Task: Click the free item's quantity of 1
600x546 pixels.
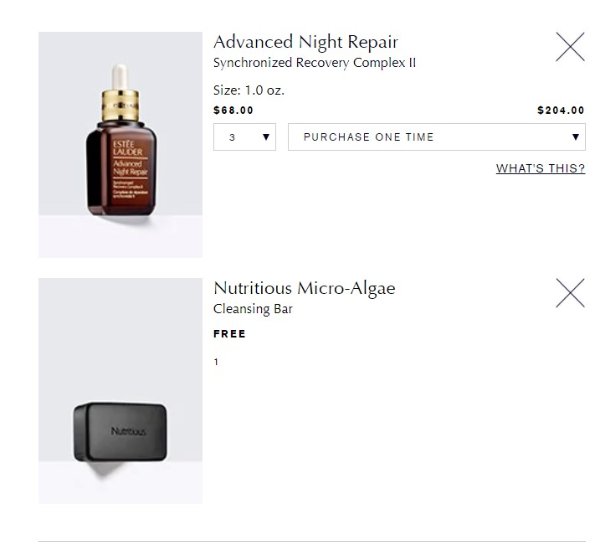Action: point(216,361)
